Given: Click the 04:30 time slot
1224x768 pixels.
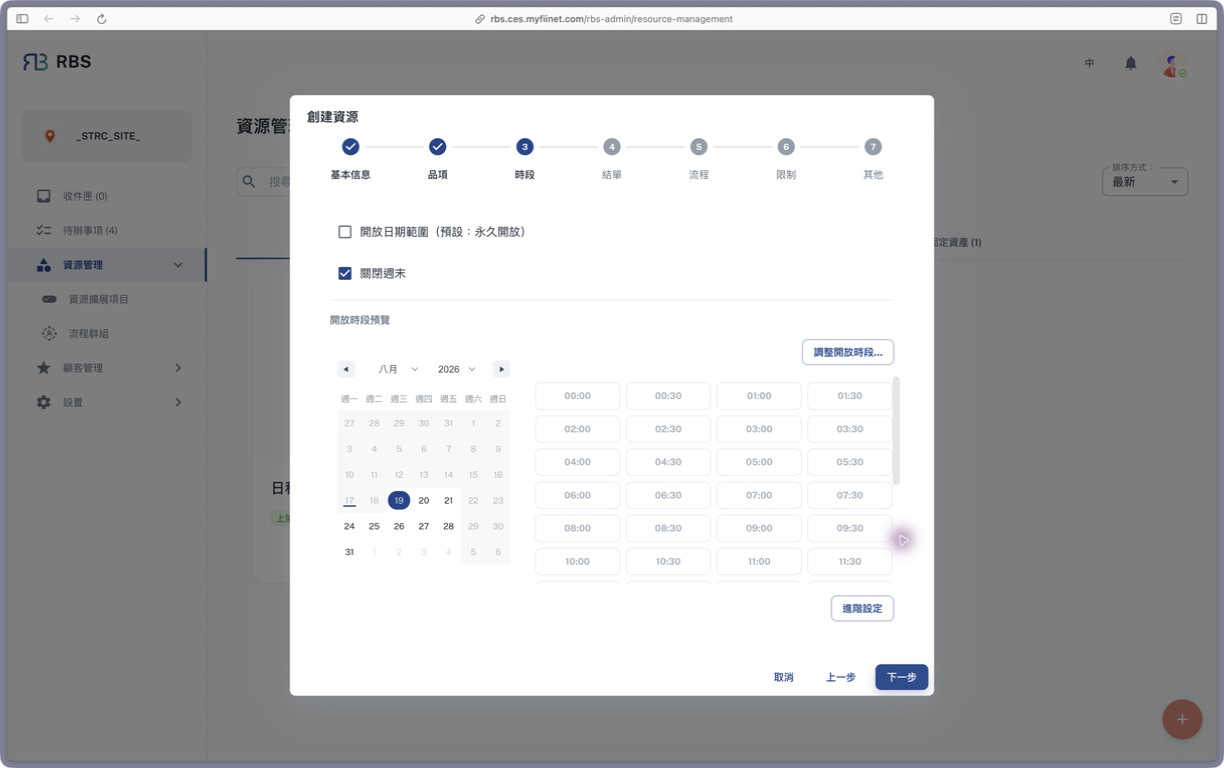Looking at the screenshot, I should tap(668, 462).
